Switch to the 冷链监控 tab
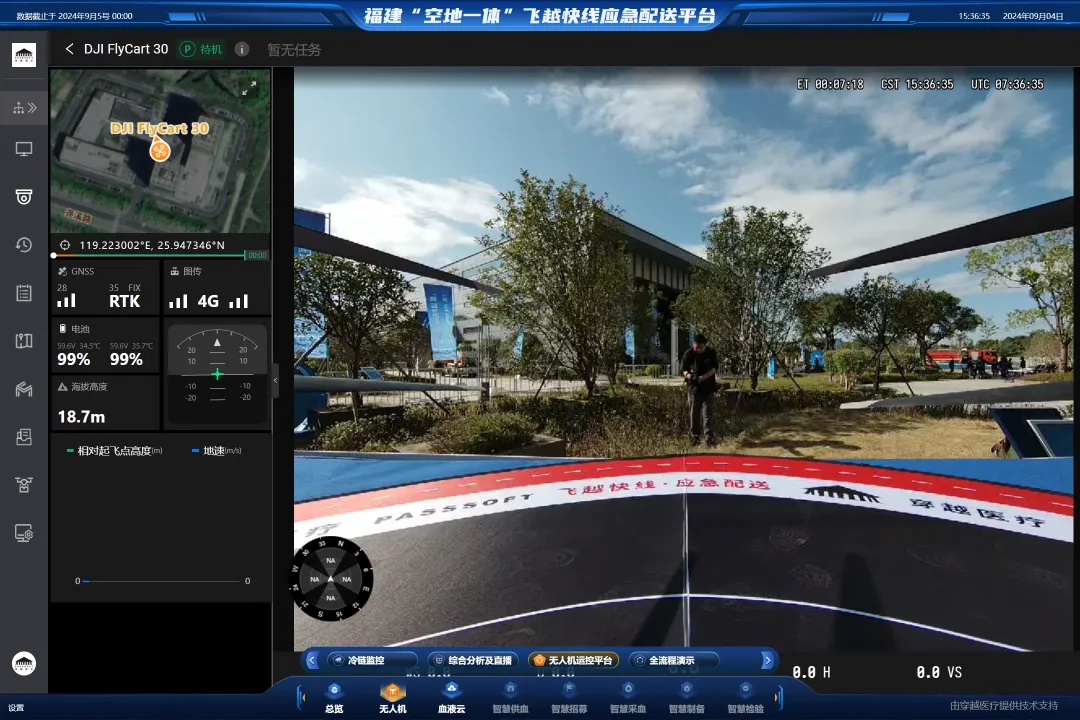 pyautogui.click(x=372, y=660)
